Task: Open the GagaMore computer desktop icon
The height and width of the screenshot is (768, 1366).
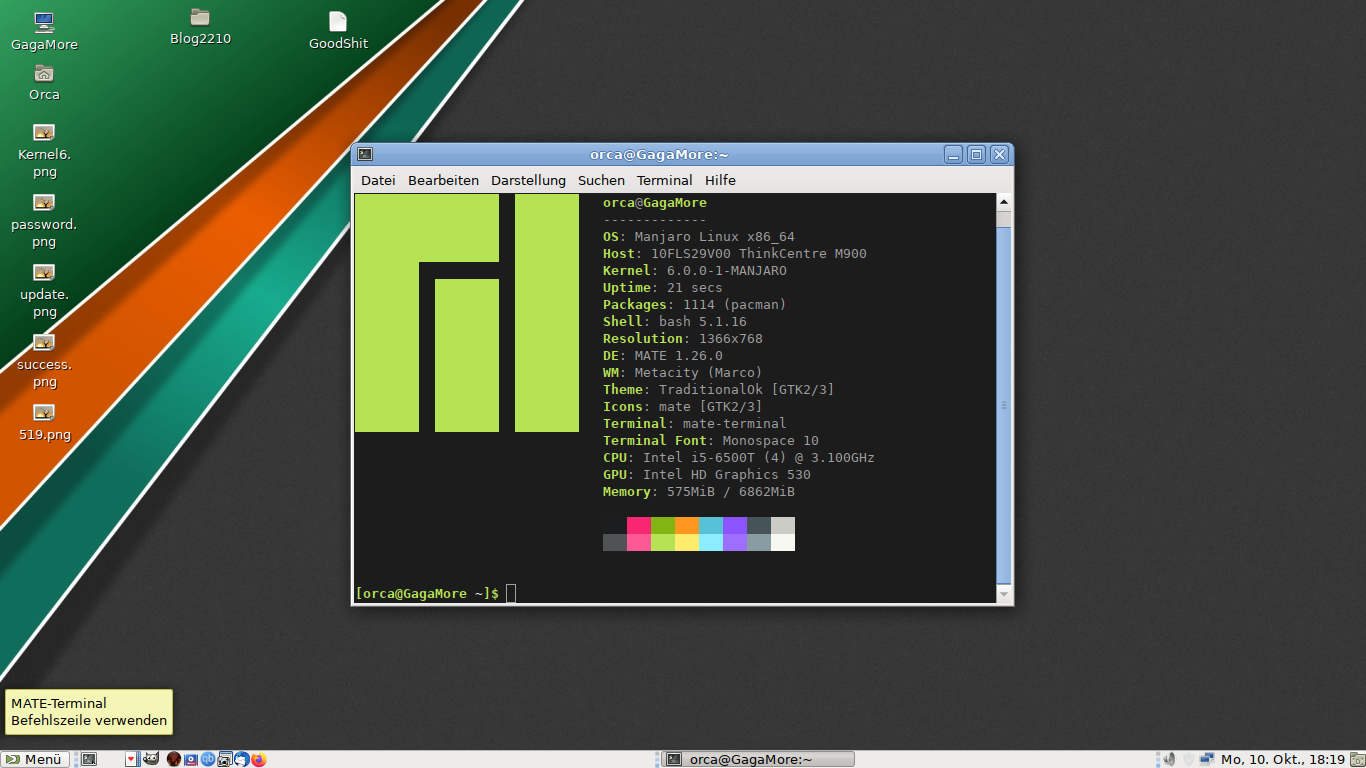Action: 44,31
